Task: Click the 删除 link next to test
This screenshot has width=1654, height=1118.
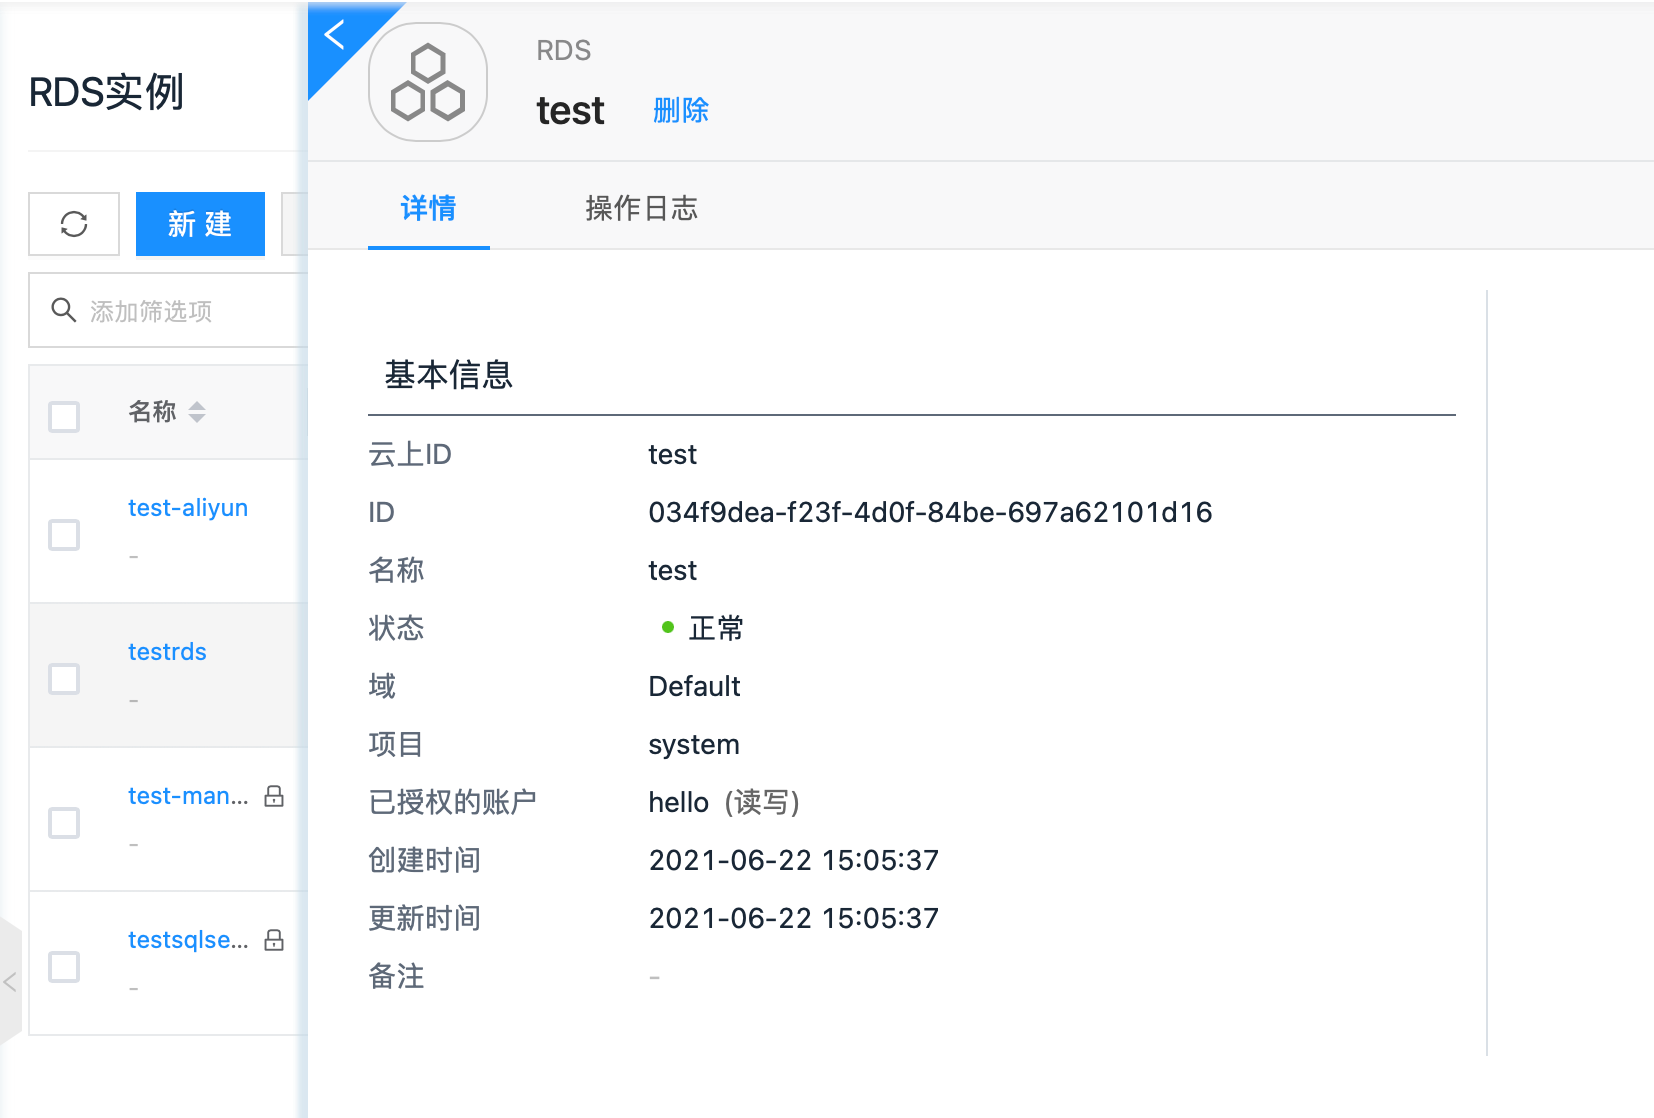Action: tap(680, 110)
